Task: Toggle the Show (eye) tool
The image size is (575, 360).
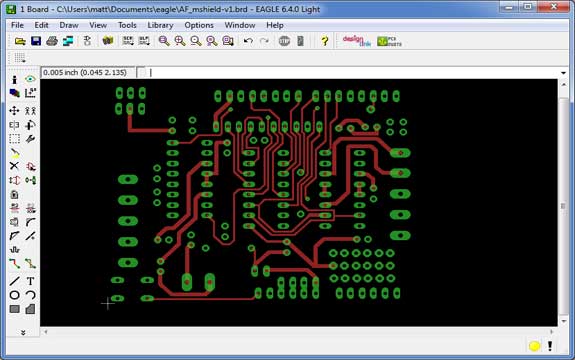Action: pyautogui.click(x=30, y=79)
